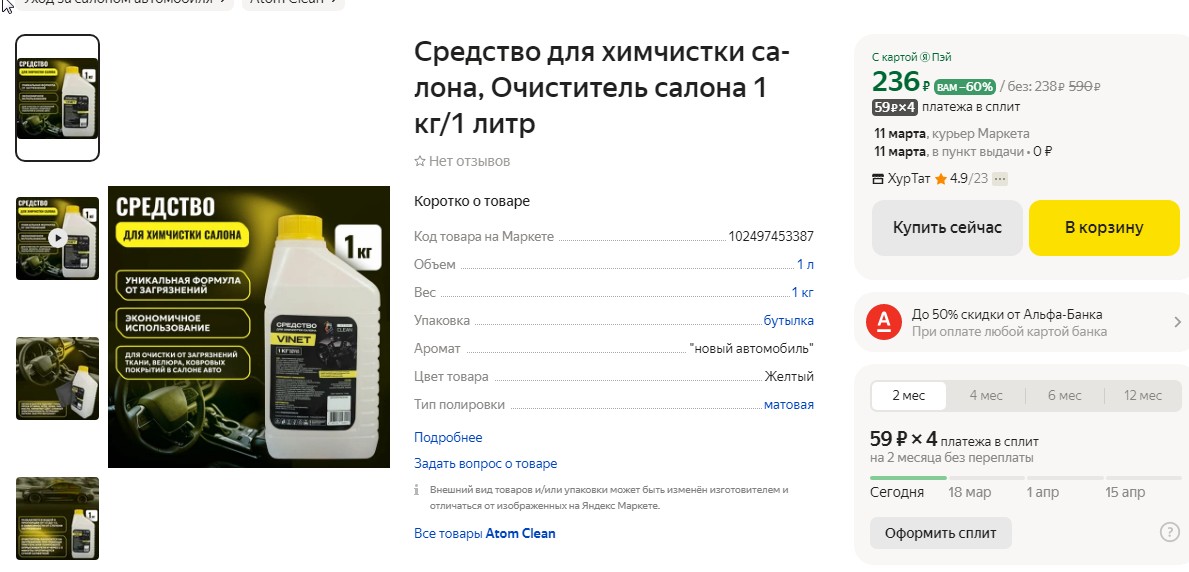Click the orange seller rating star
The width and height of the screenshot is (1189, 572).
941,180
